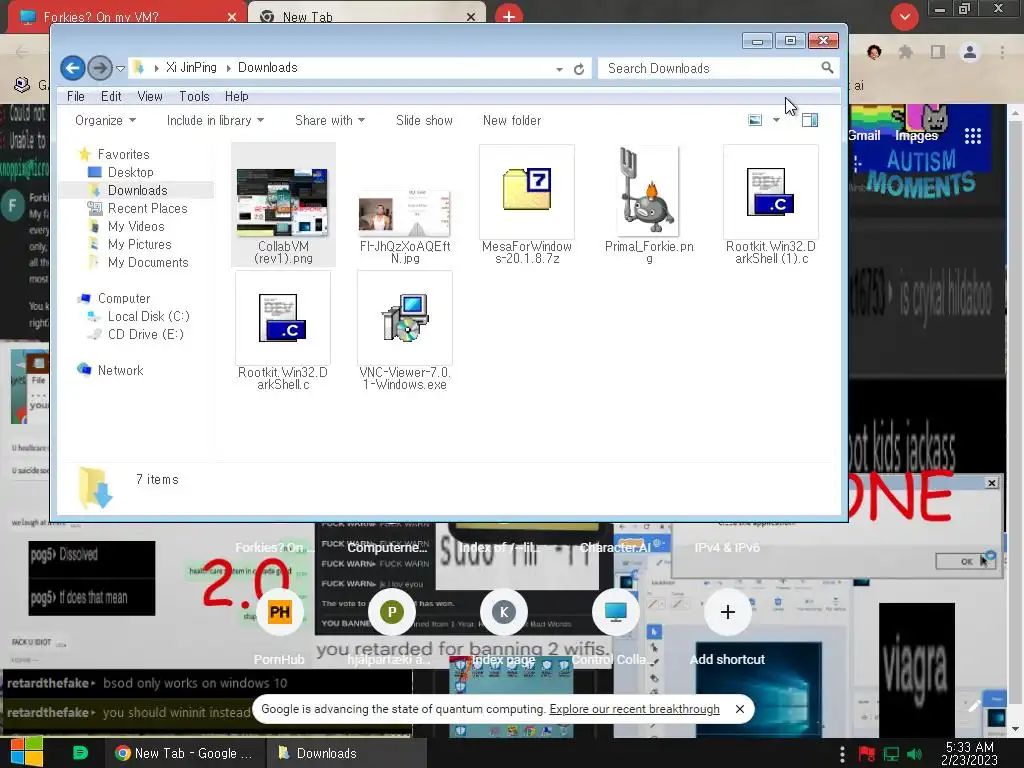Expand the Share with dropdown

(x=330, y=120)
